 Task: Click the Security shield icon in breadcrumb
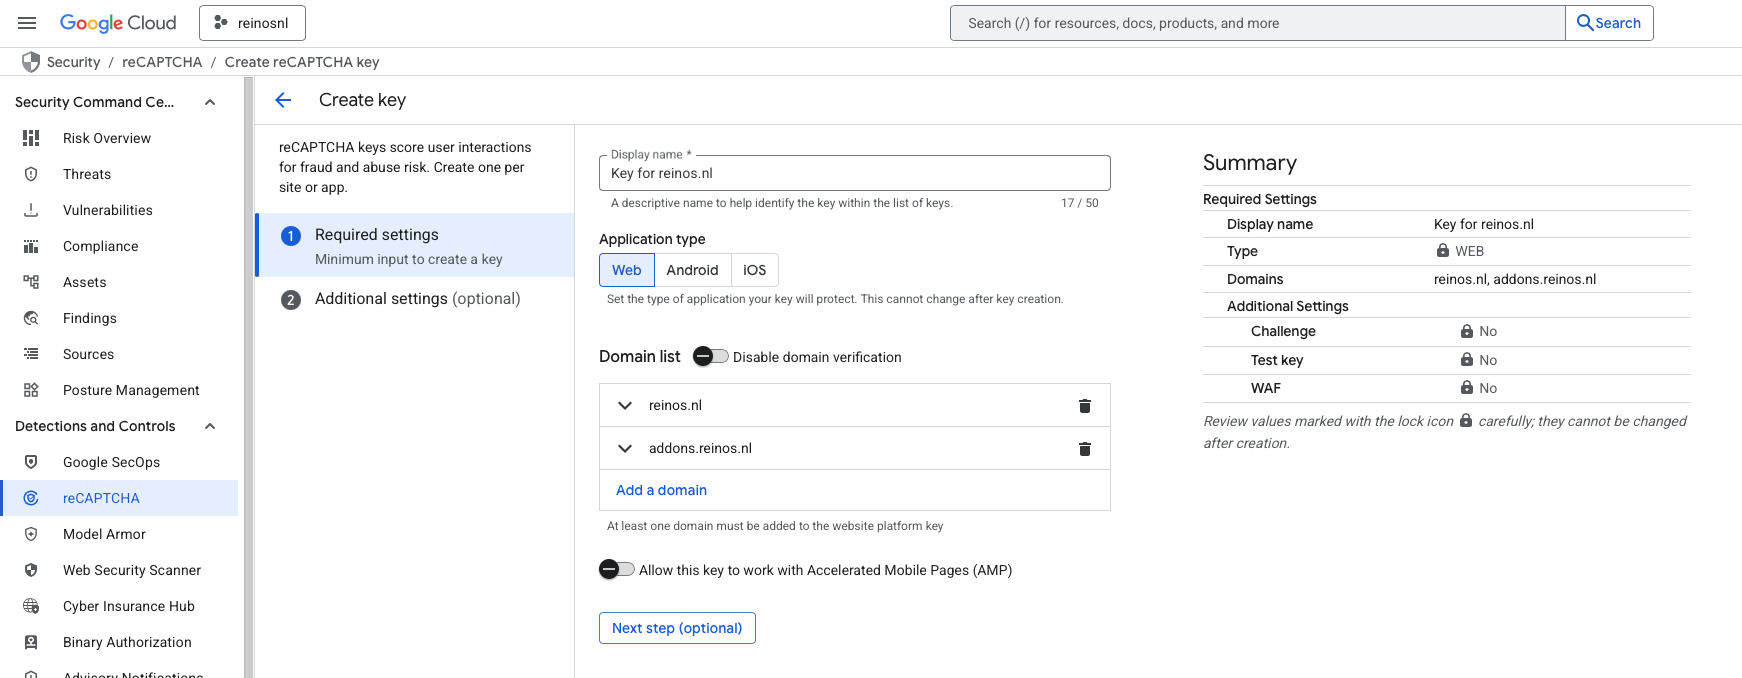coord(31,62)
